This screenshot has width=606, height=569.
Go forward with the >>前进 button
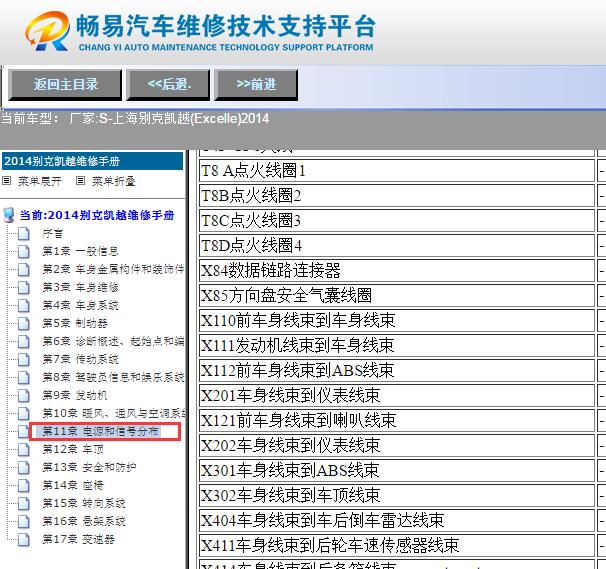pos(256,84)
